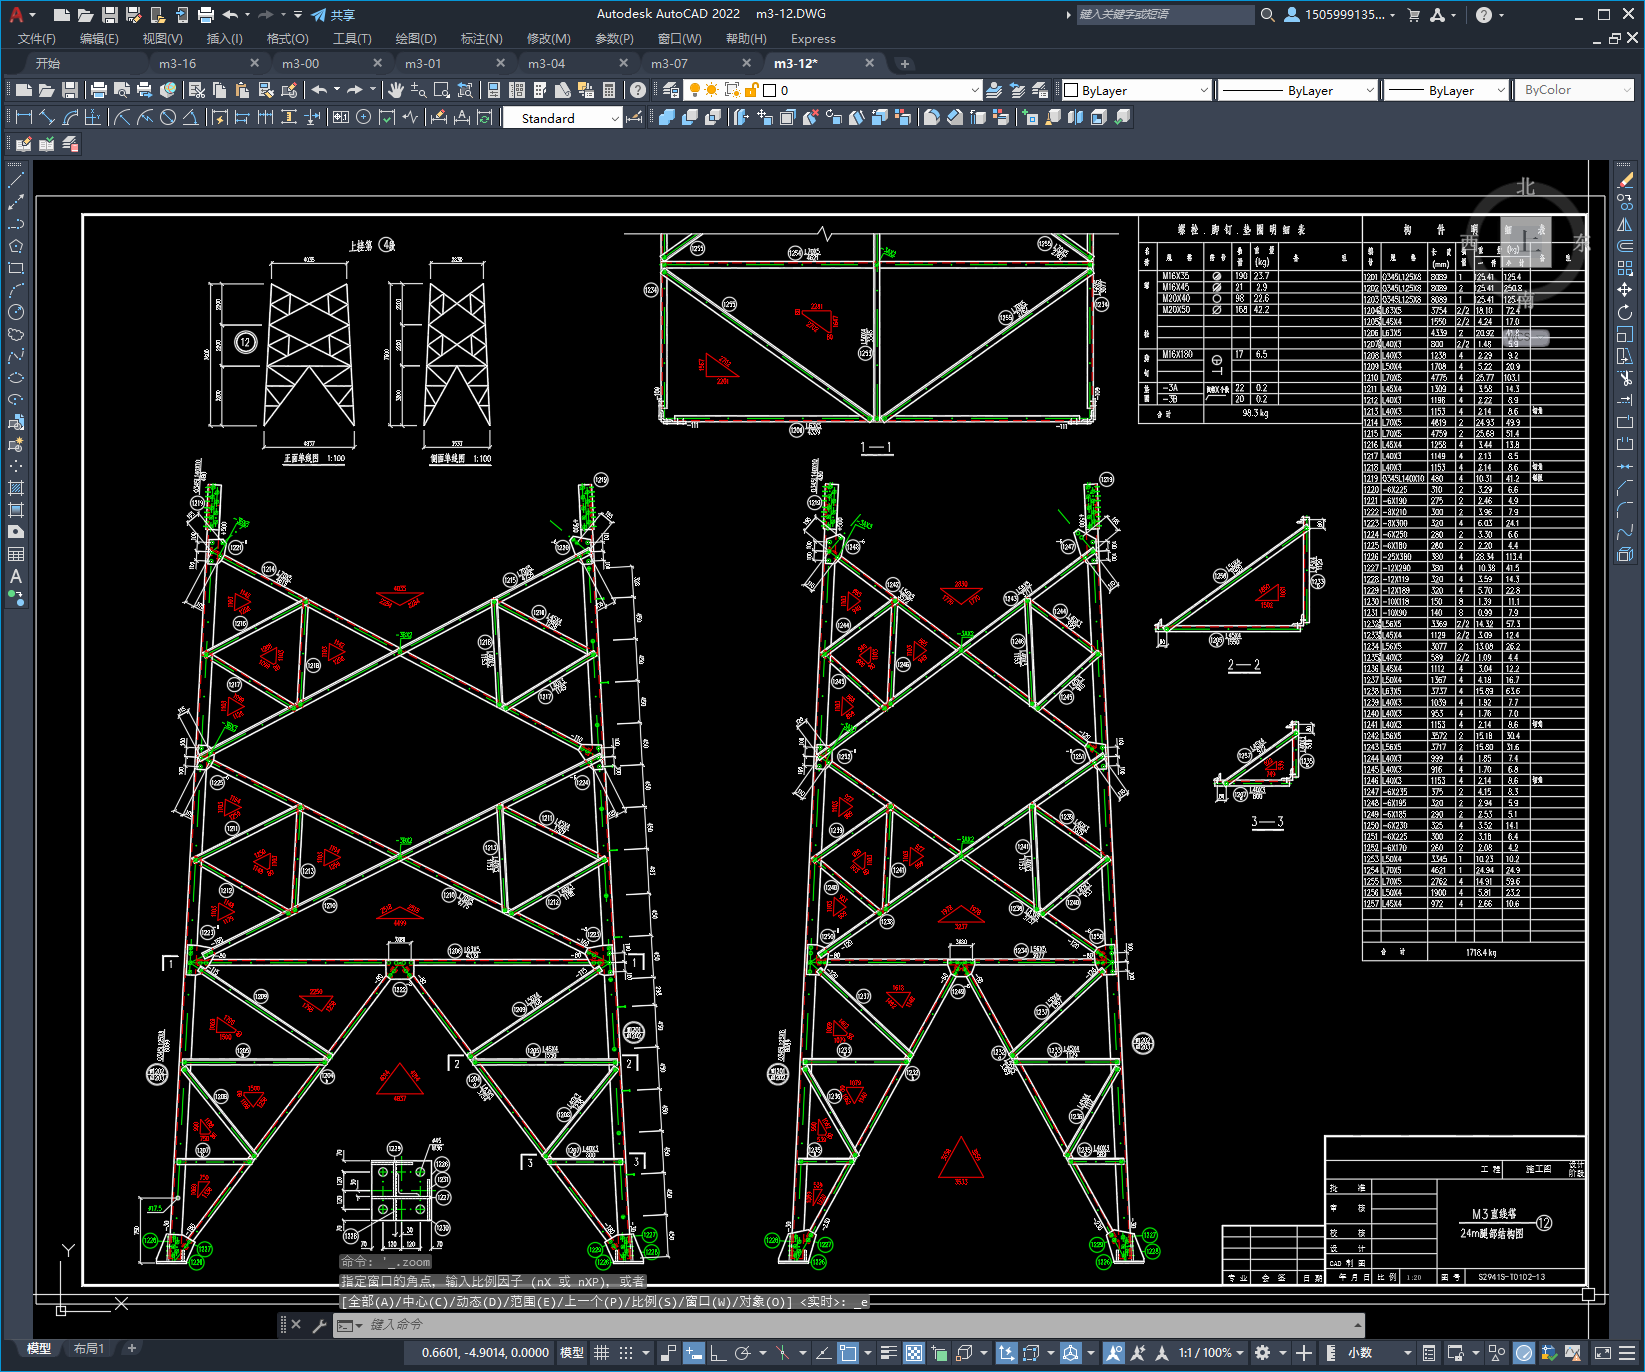Select the Hatch tool in left toolbar

16,488
